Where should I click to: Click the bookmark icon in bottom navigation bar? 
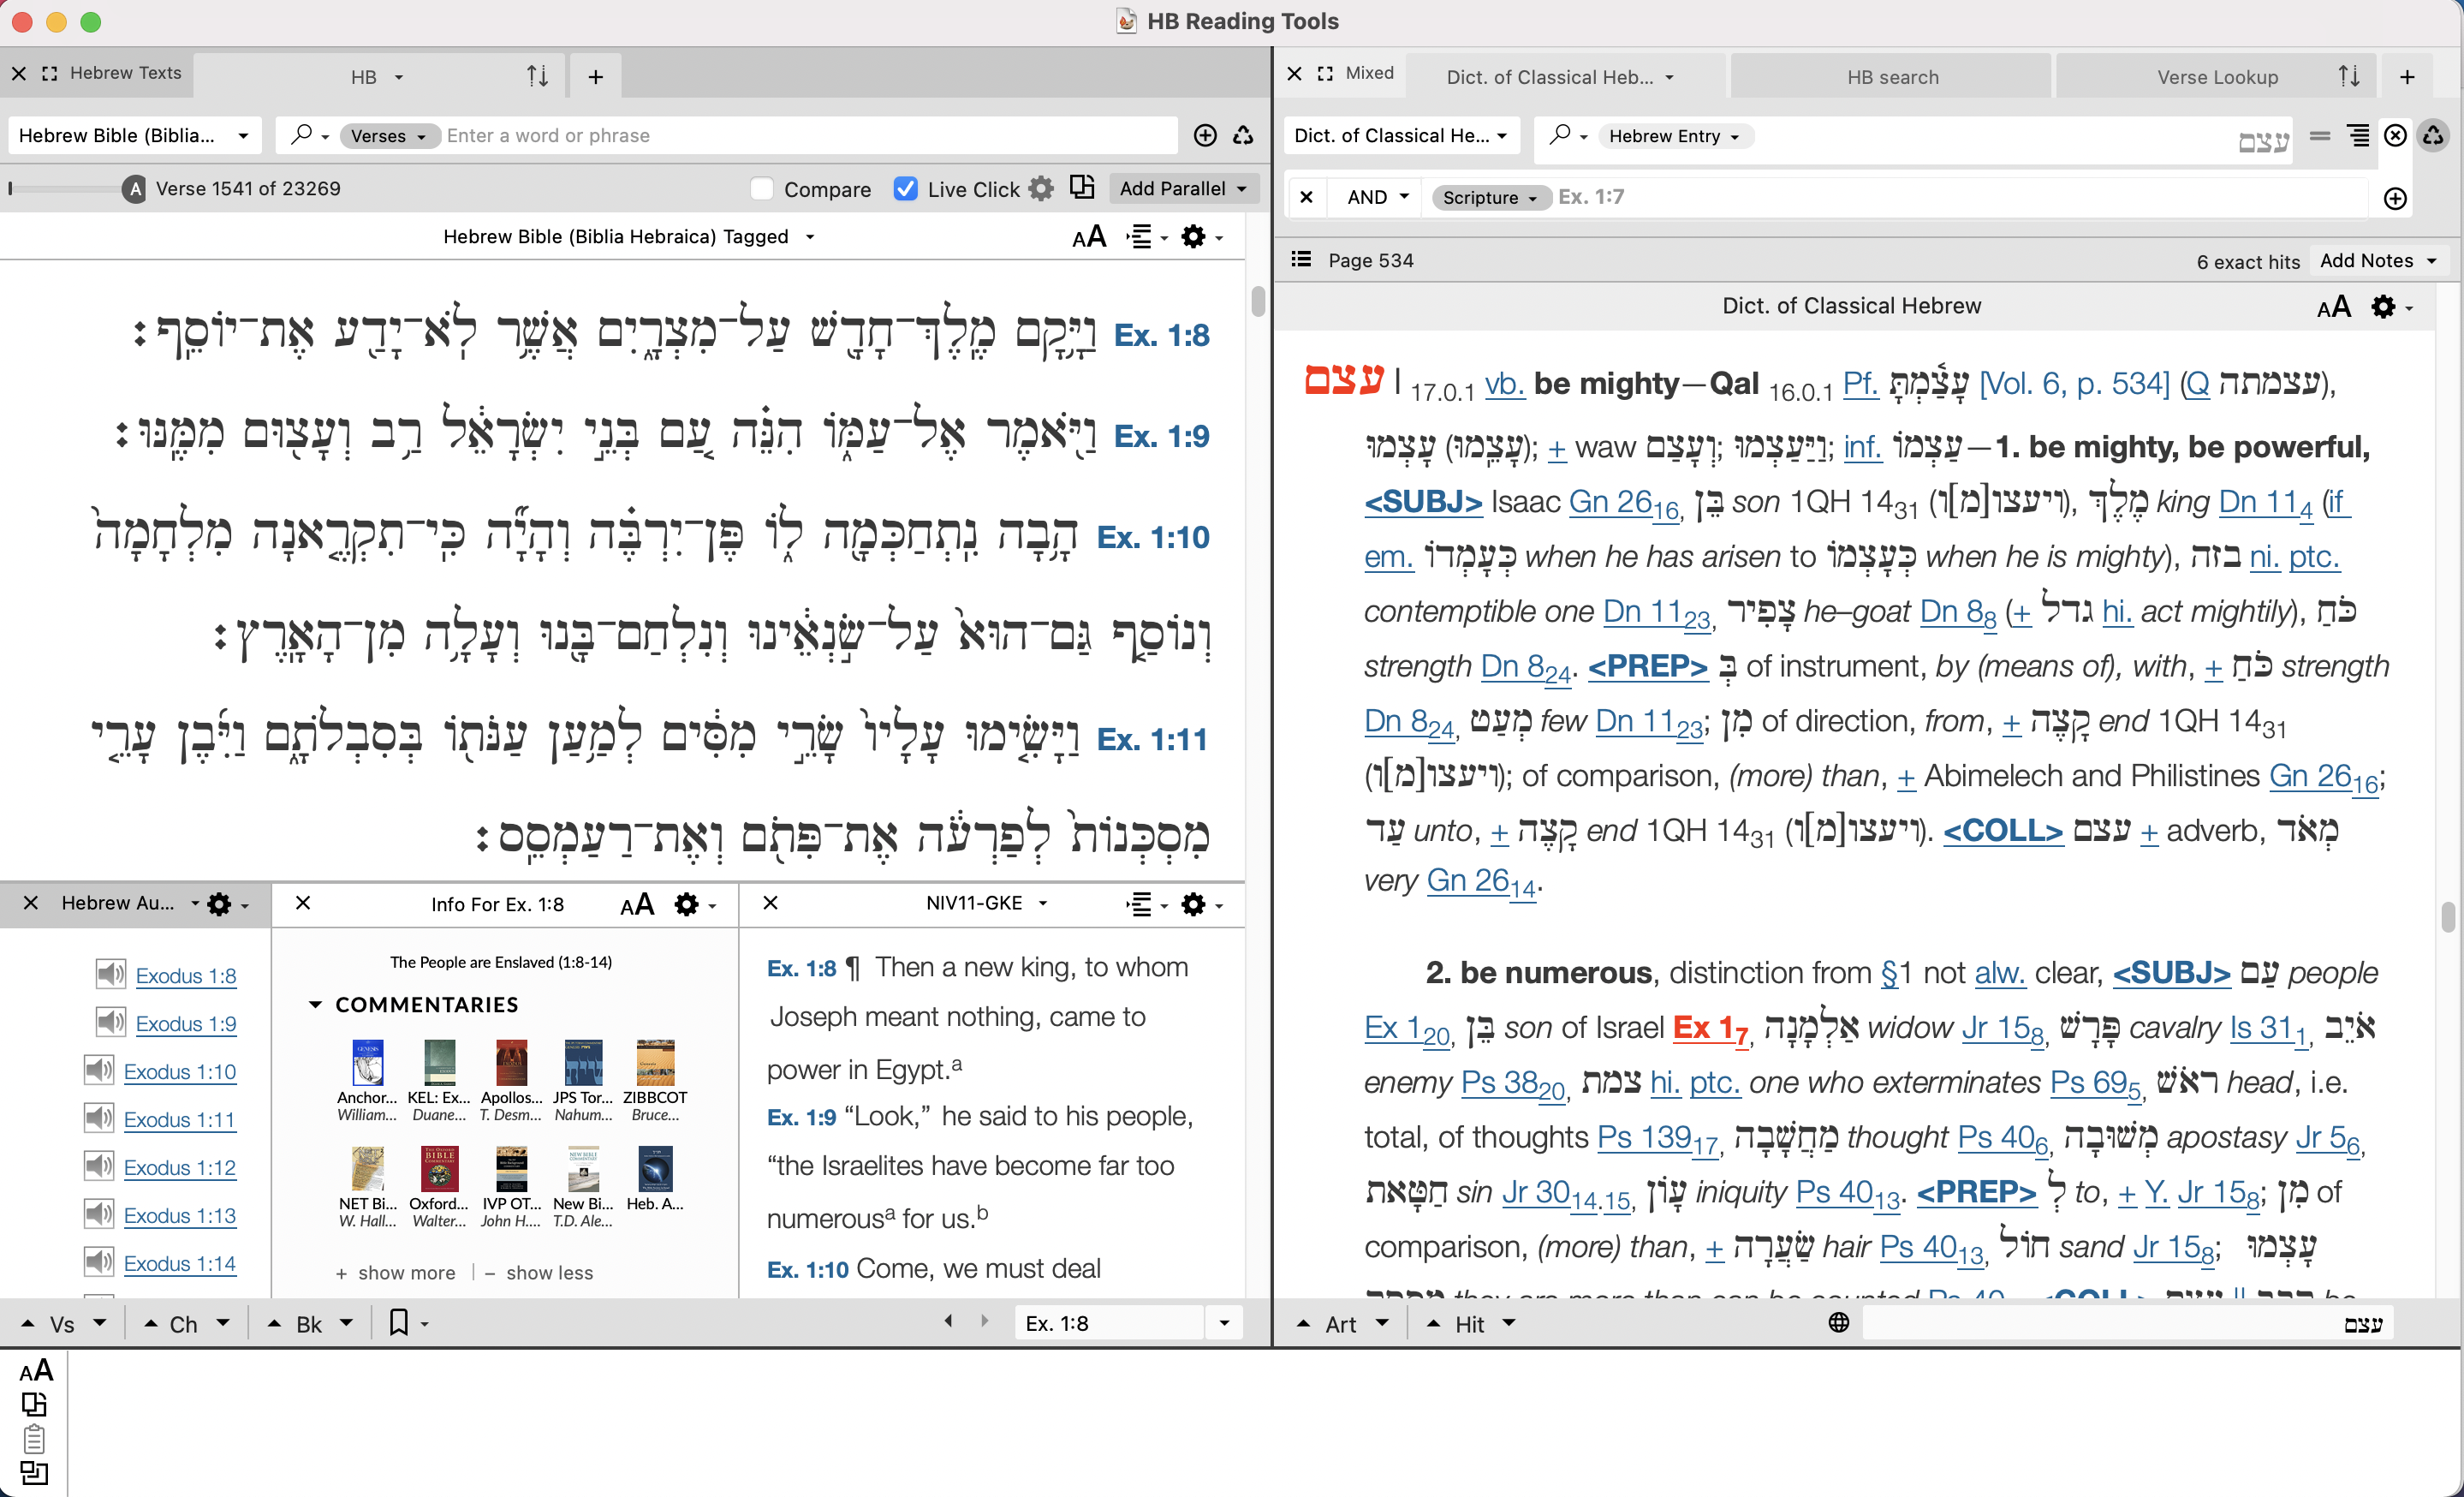399,1322
